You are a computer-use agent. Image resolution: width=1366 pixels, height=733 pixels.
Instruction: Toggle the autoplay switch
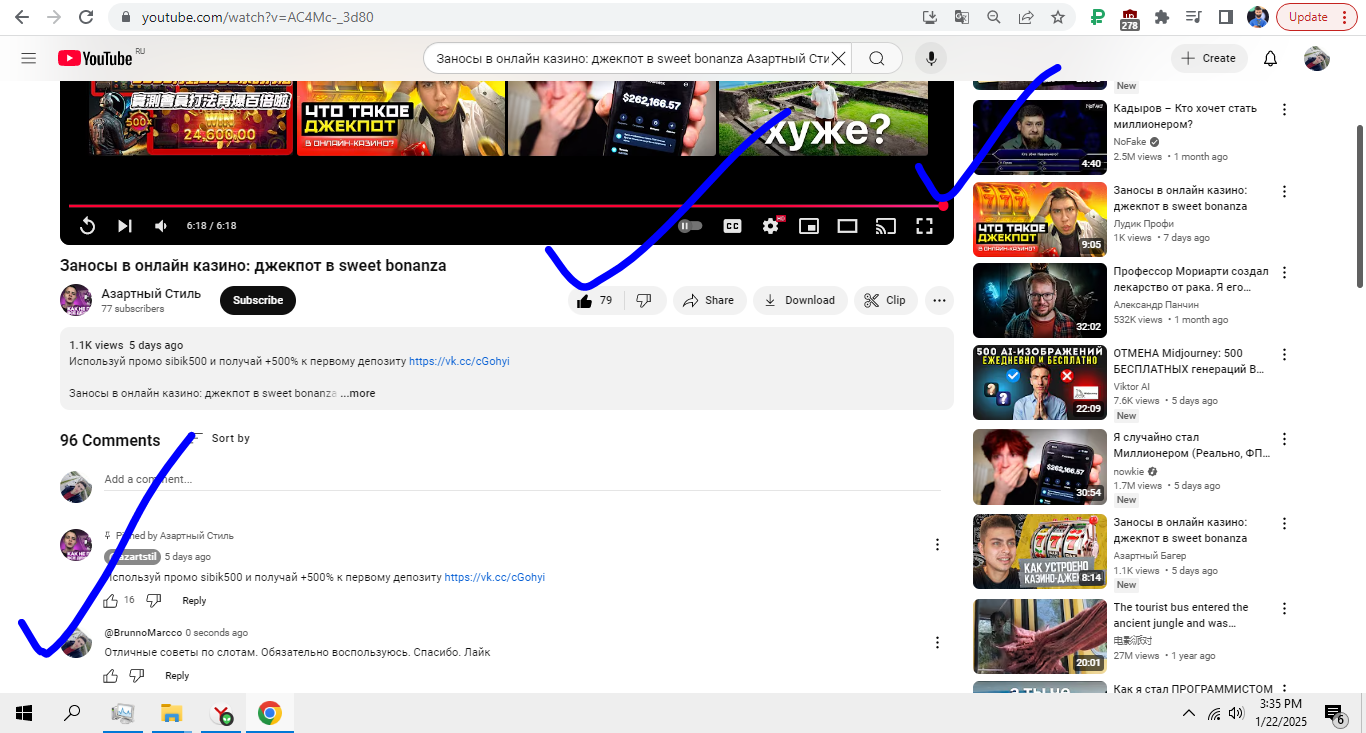691,226
